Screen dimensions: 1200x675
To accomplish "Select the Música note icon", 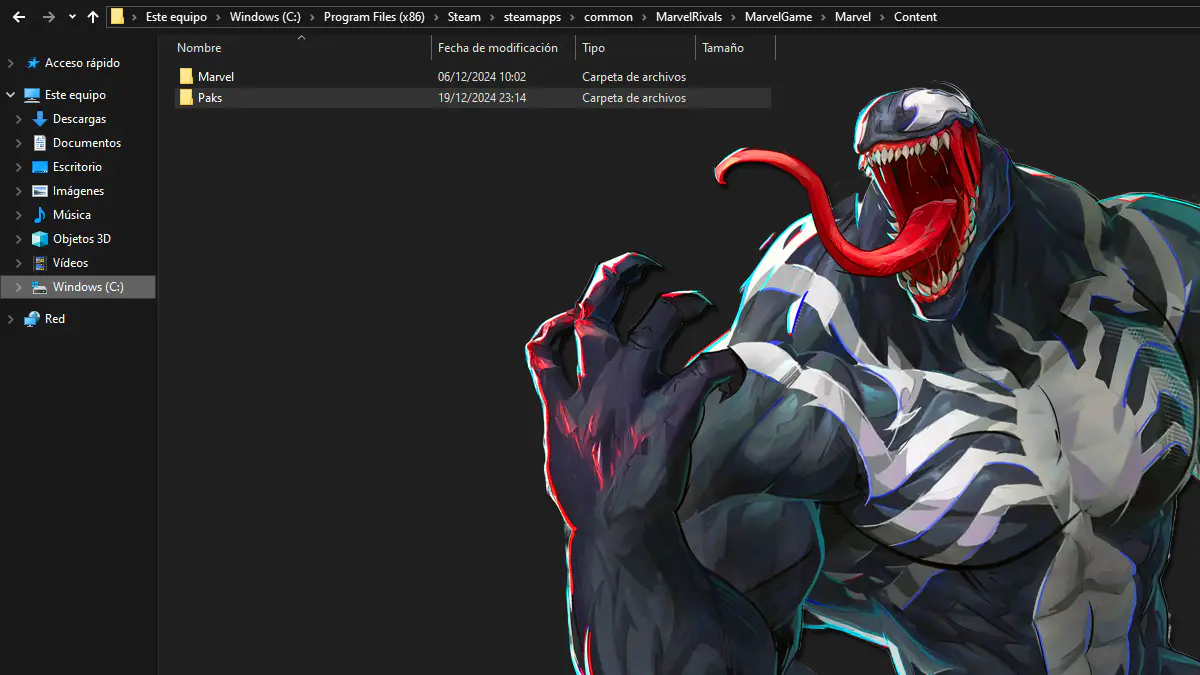I will tap(40, 215).
